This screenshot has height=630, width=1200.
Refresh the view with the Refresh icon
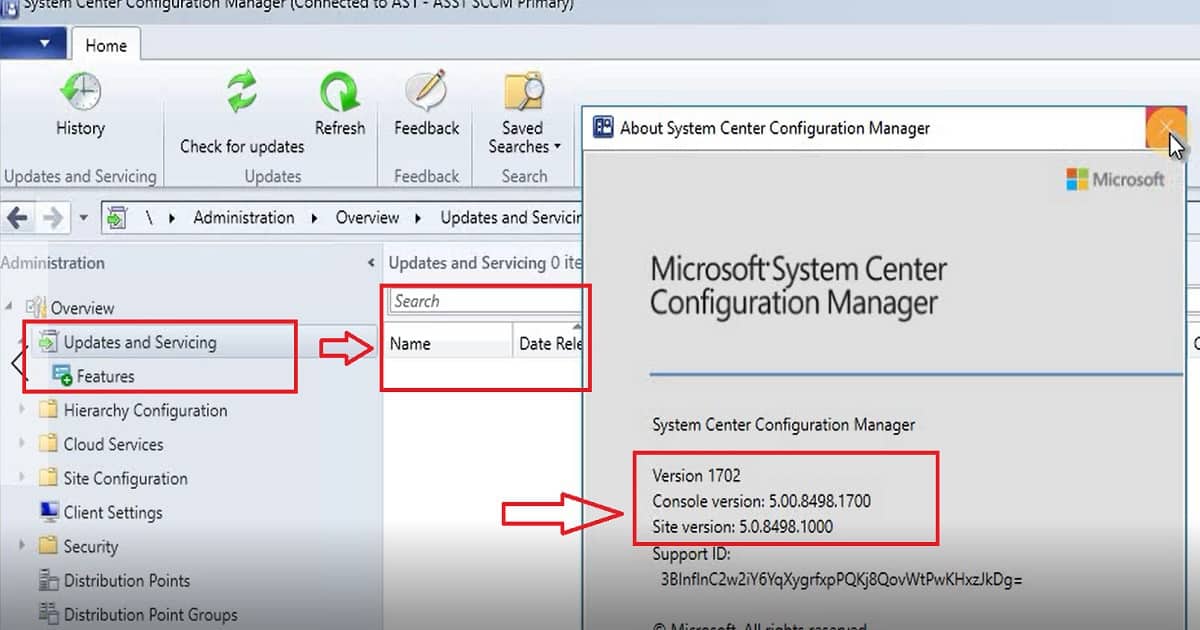click(340, 93)
